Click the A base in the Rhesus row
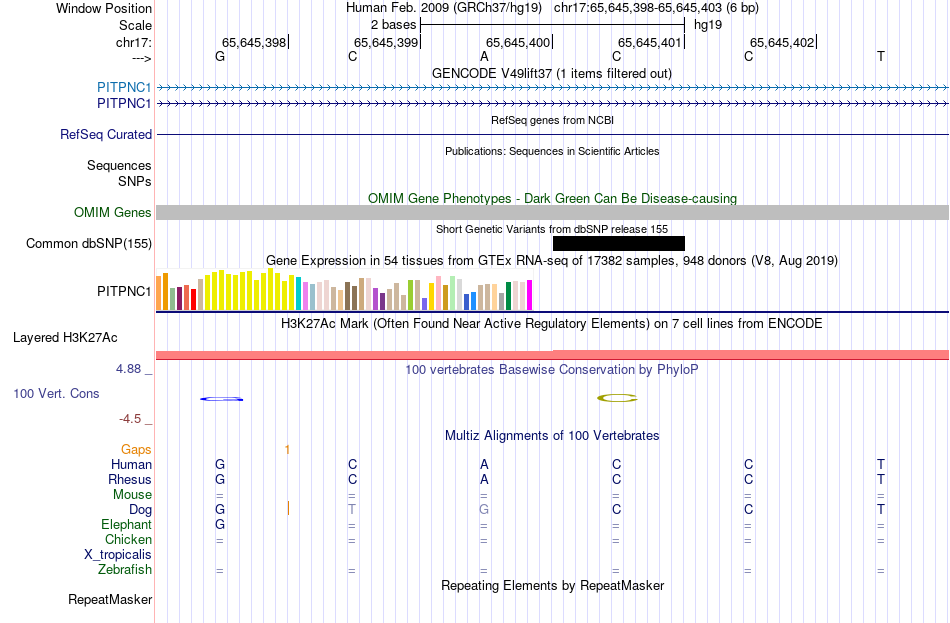This screenshot has height=623, width=950. click(x=484, y=479)
